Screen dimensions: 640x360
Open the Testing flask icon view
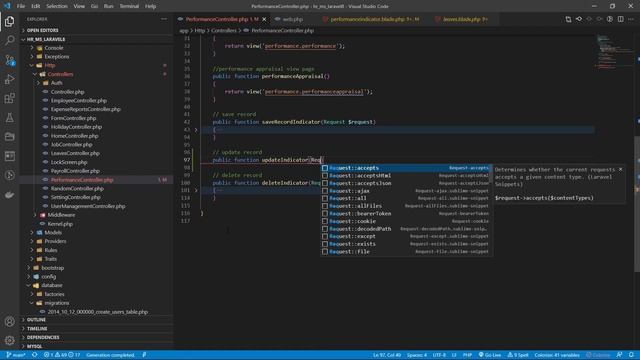pos(9,118)
